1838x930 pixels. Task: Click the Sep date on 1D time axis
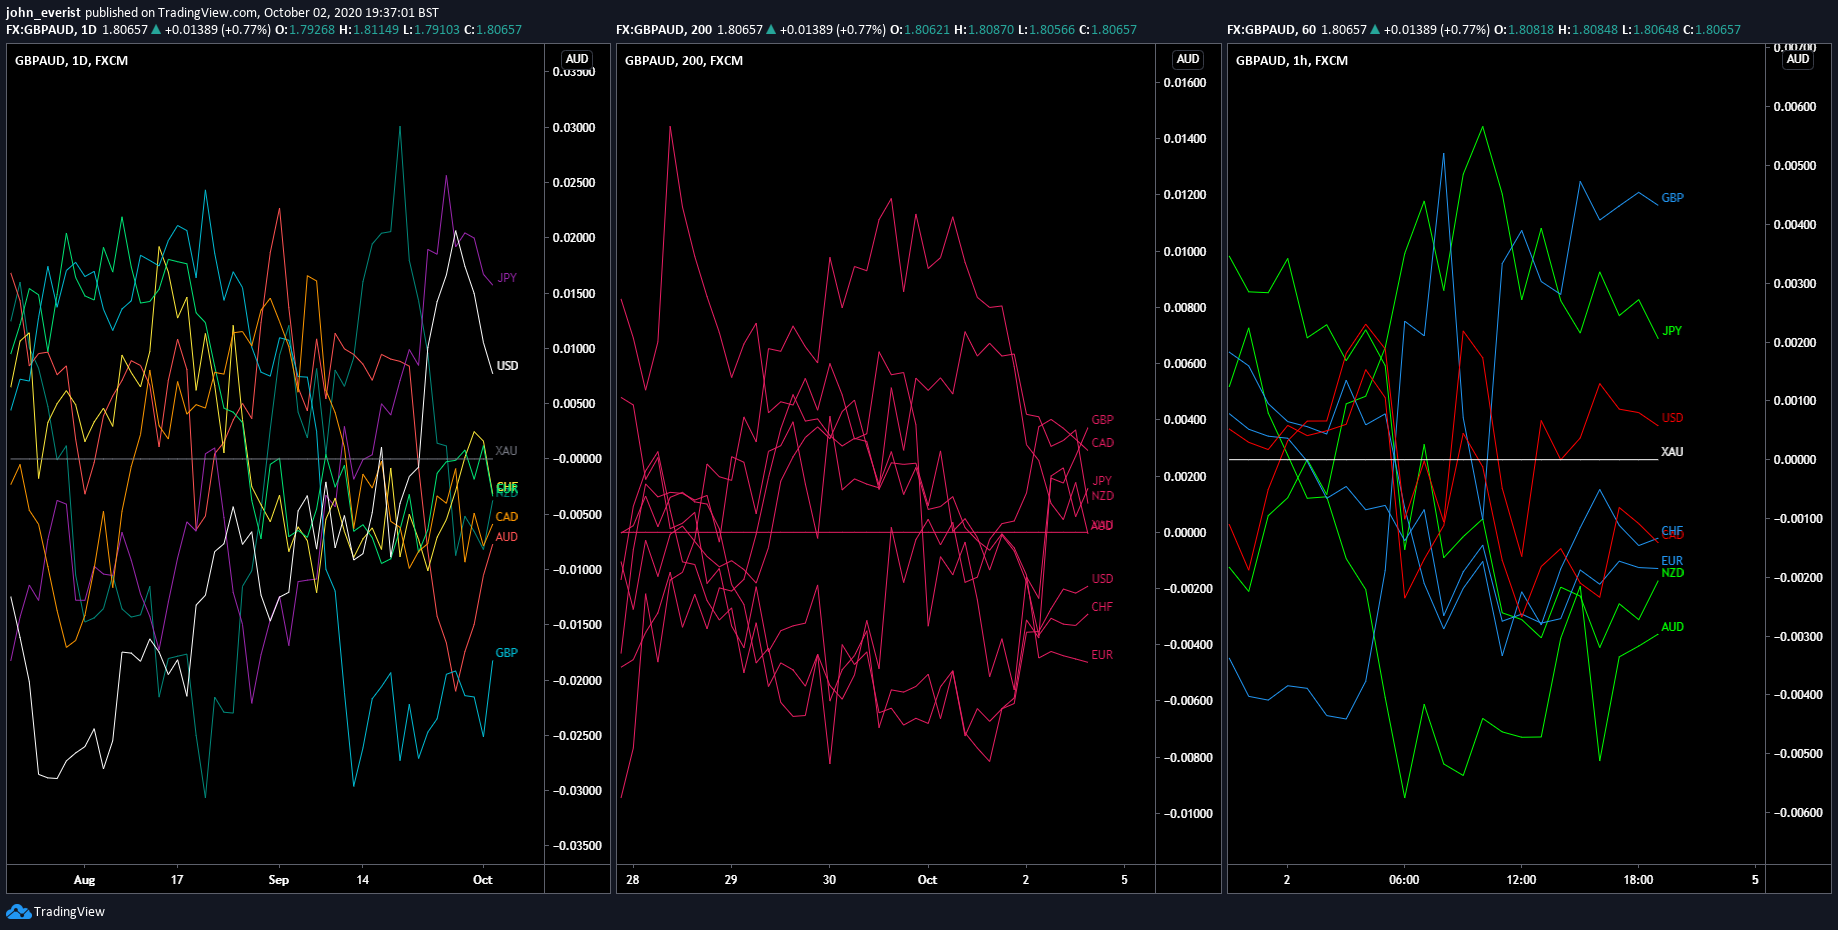[278, 880]
